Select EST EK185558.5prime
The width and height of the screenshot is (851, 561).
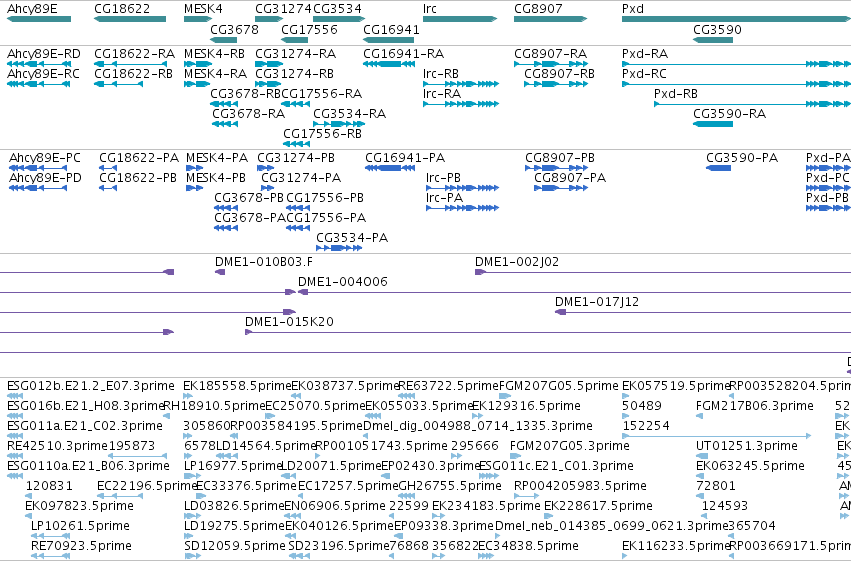(x=237, y=386)
